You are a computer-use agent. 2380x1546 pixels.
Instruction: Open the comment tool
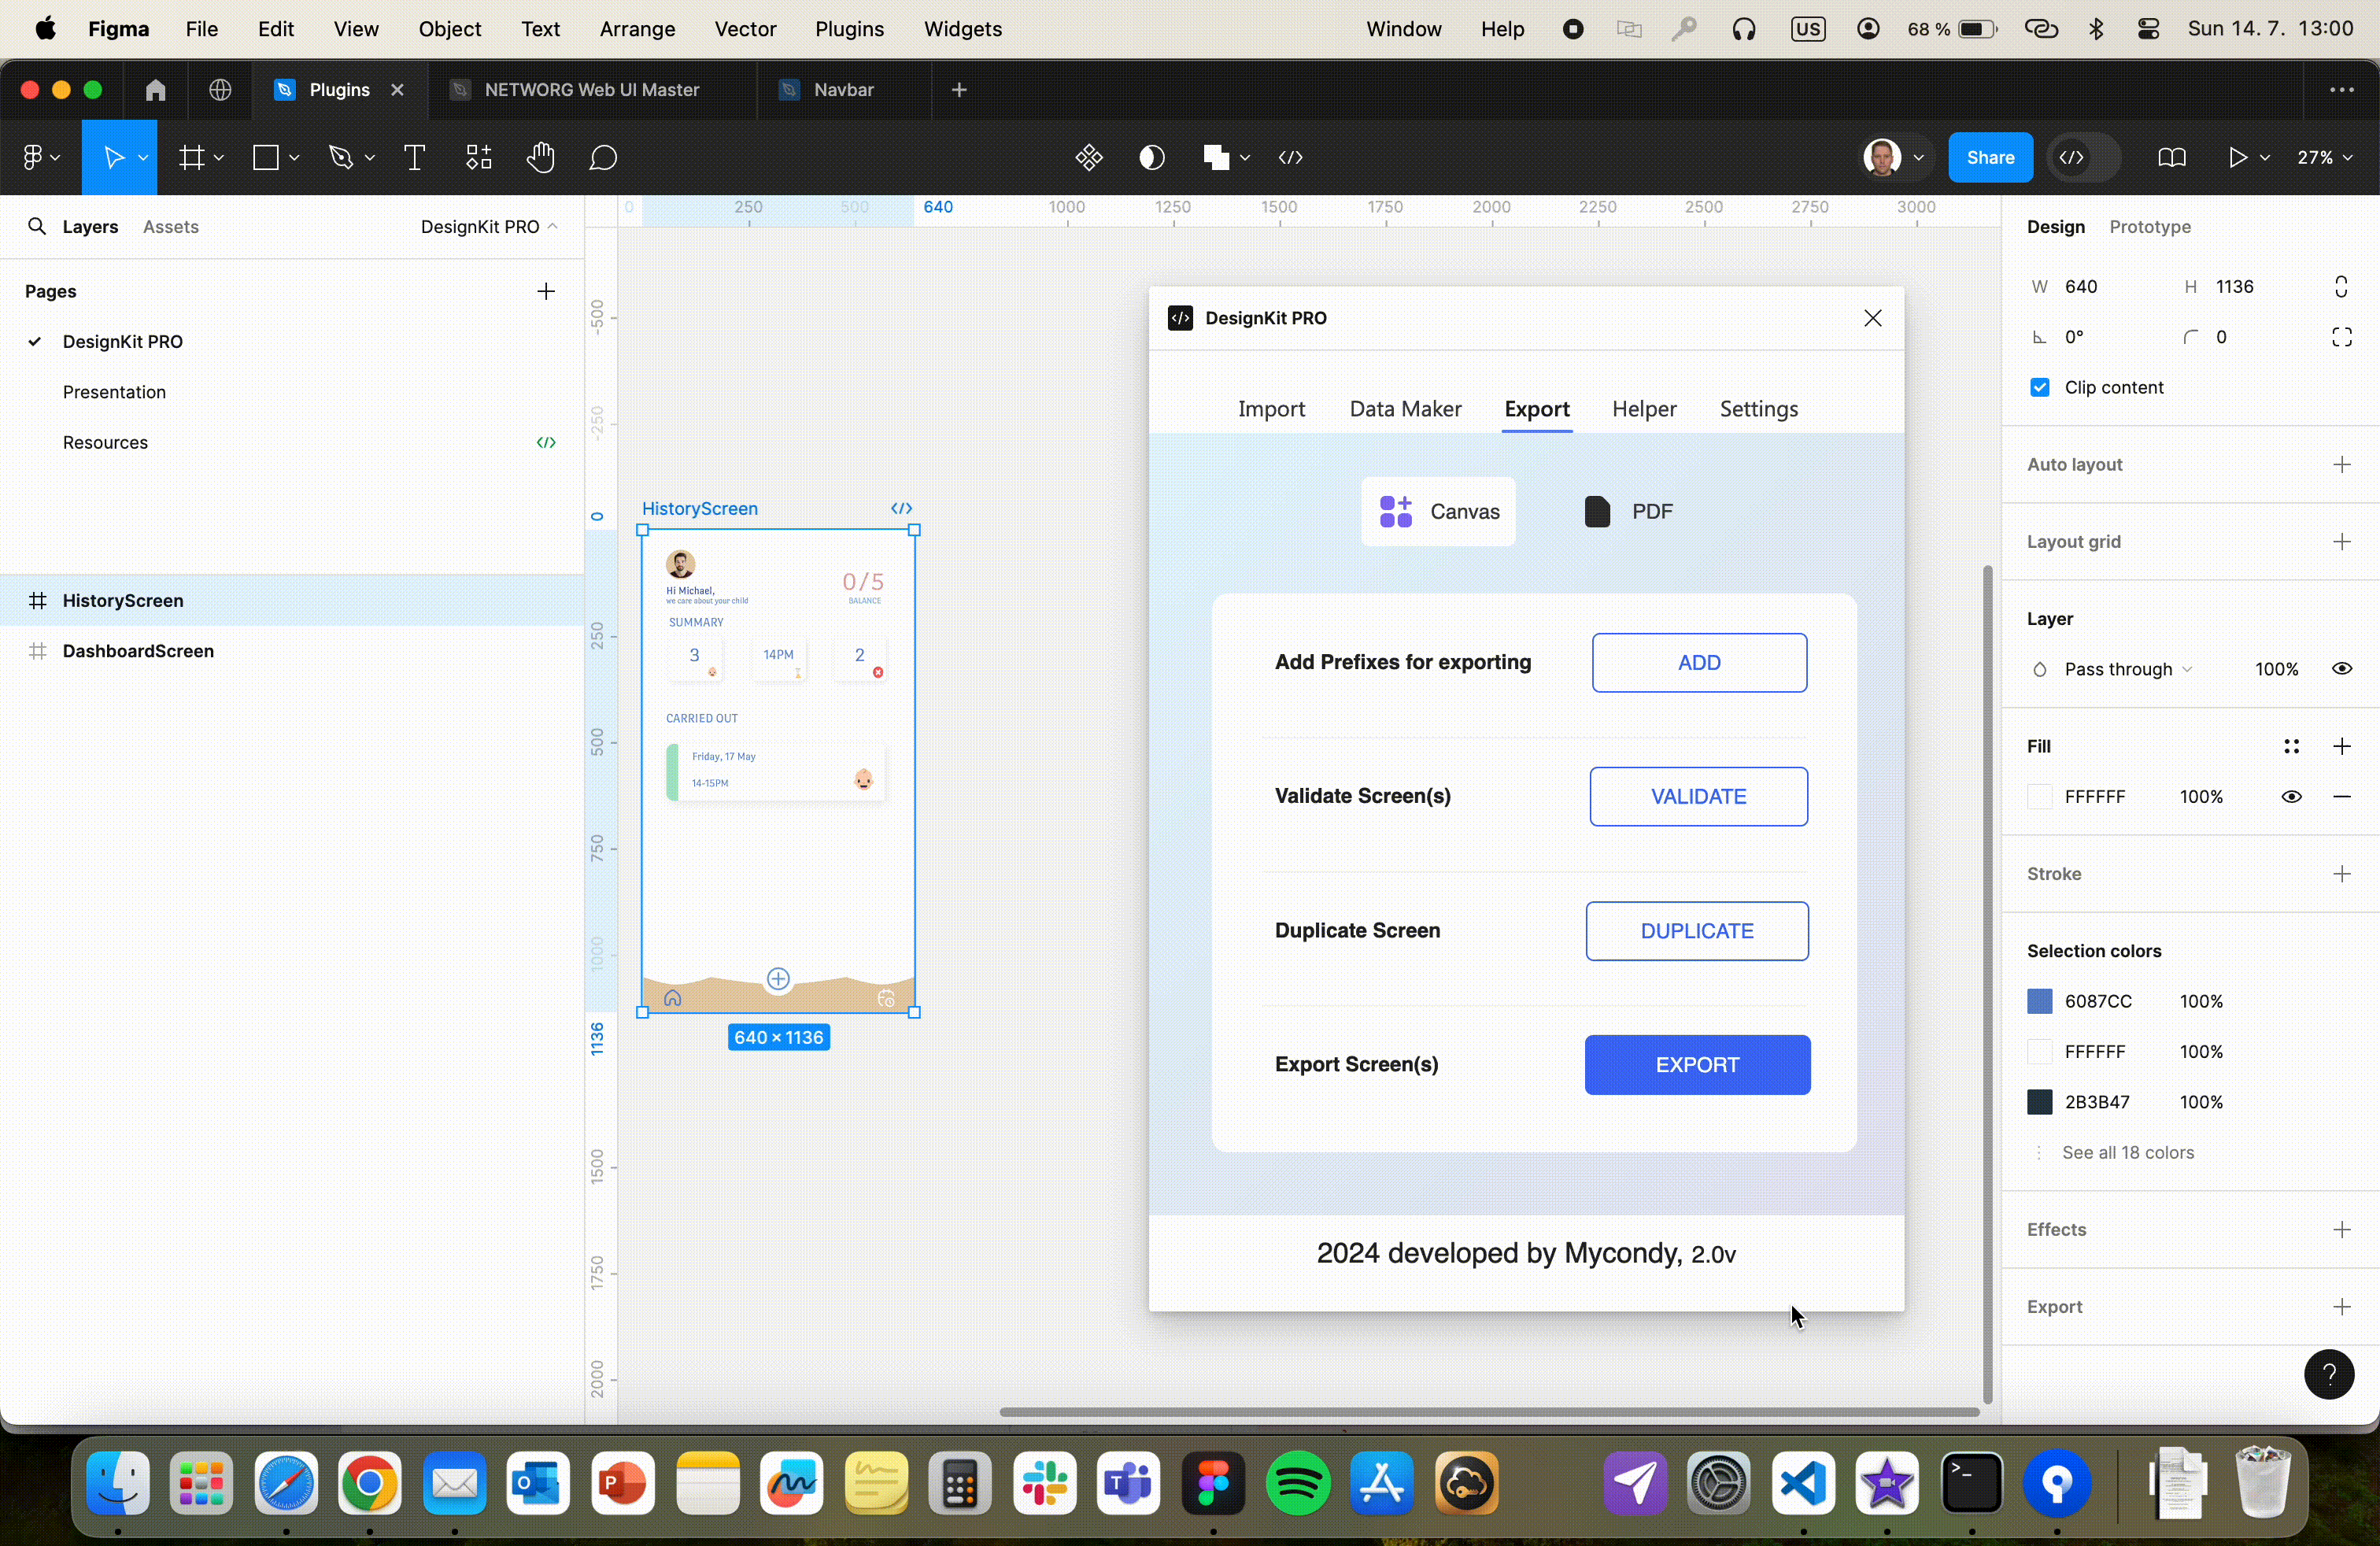point(603,157)
